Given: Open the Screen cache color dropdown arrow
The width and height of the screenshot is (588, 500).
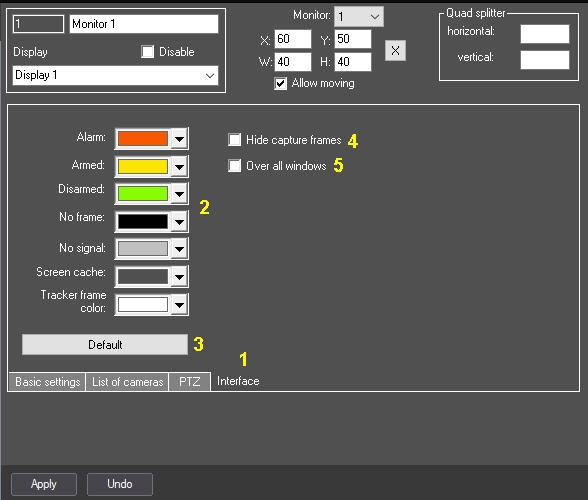Looking at the screenshot, I should click(x=179, y=277).
